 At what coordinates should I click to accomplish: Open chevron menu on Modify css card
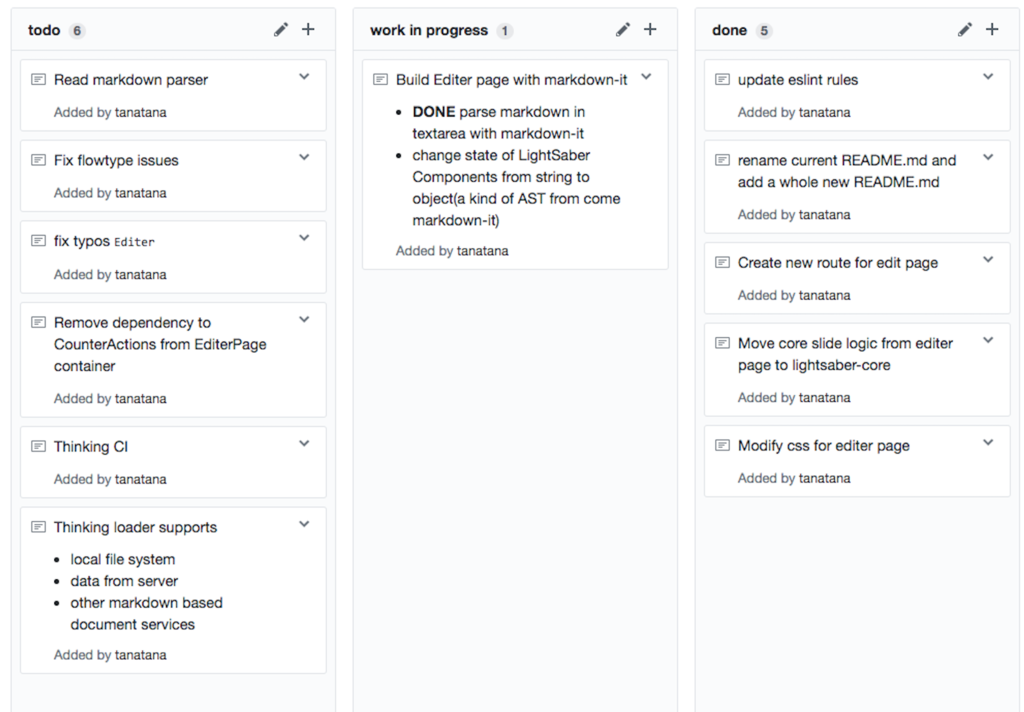988,442
